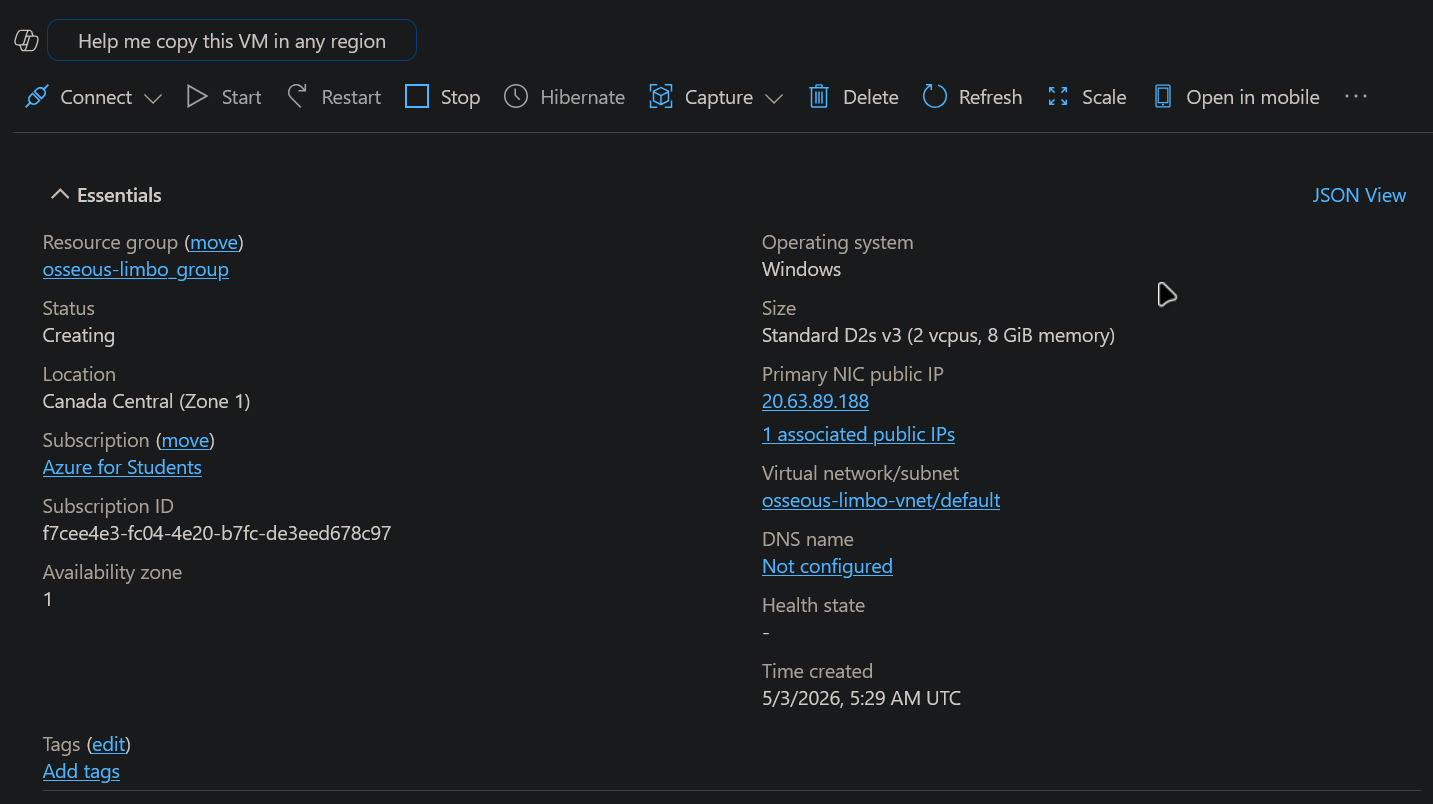Click the Scale resize icon
This screenshot has width=1433, height=804.
(x=1058, y=97)
